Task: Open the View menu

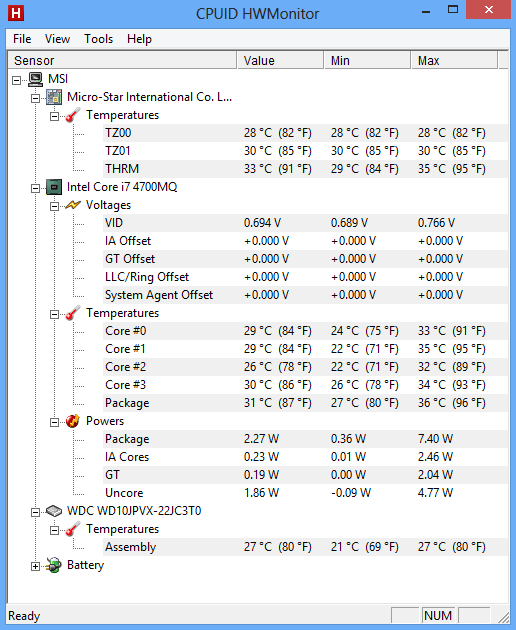Action: point(57,39)
